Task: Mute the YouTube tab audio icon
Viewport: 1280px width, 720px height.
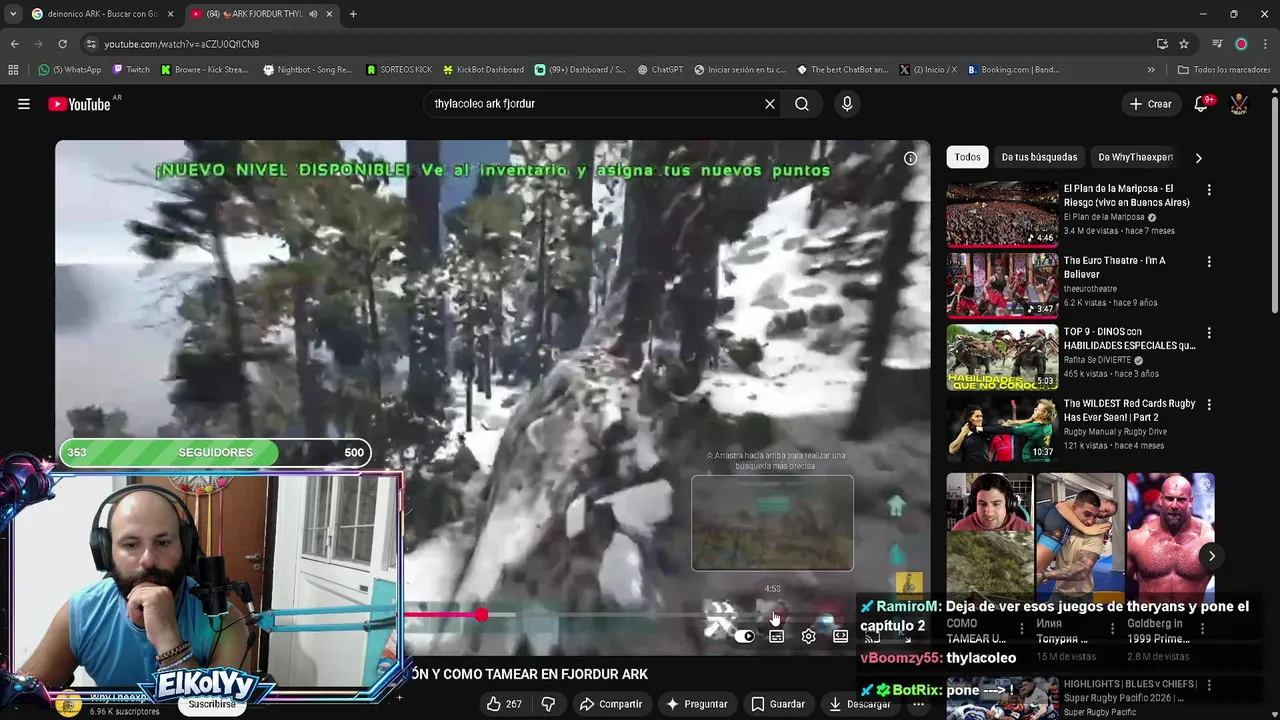Action: (x=313, y=14)
